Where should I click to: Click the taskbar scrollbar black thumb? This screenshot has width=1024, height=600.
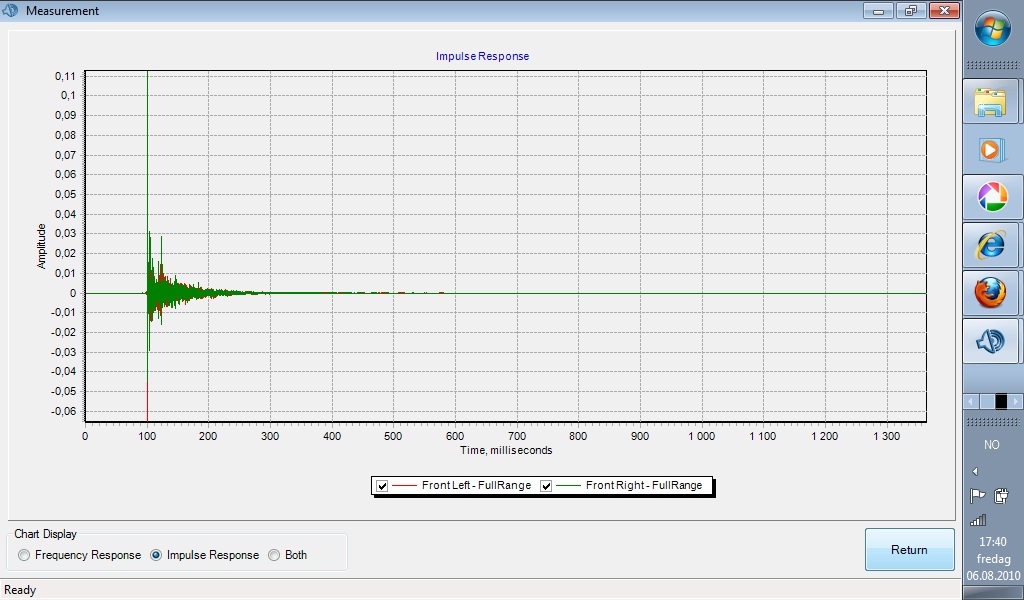(x=1001, y=401)
